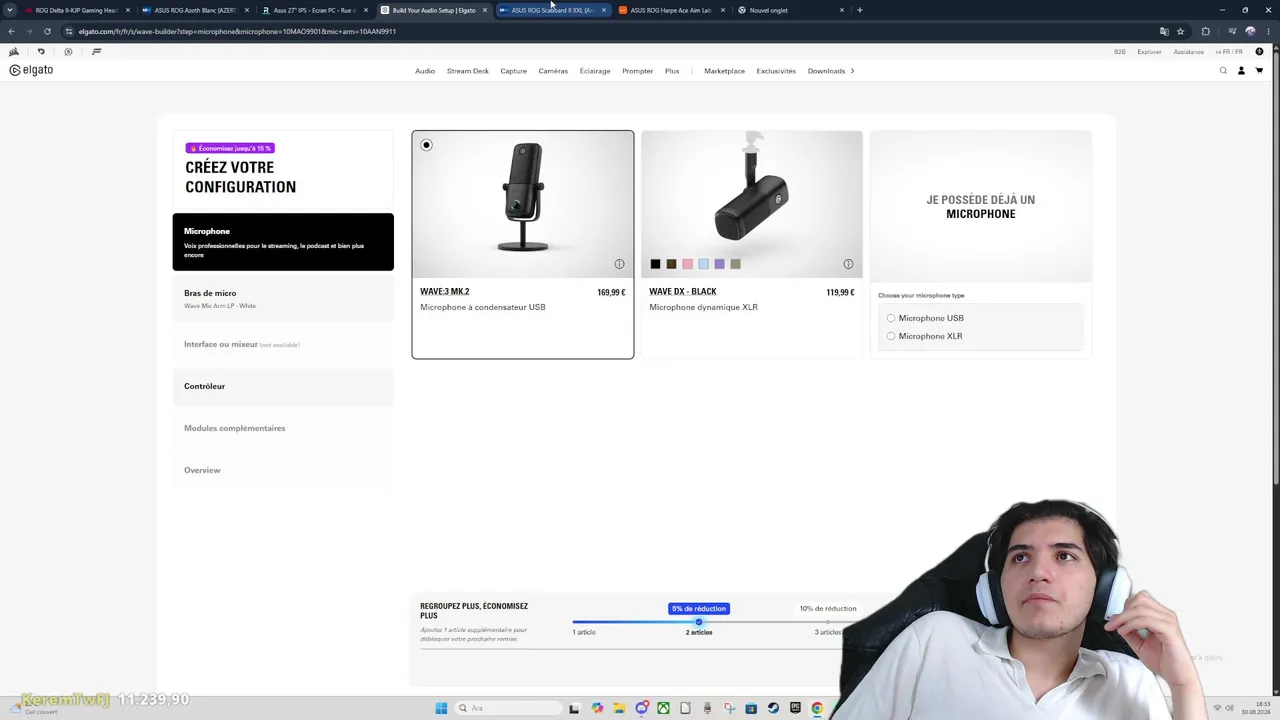The image size is (1280, 720).
Task: Open the B2B link
Action: point(1120,52)
